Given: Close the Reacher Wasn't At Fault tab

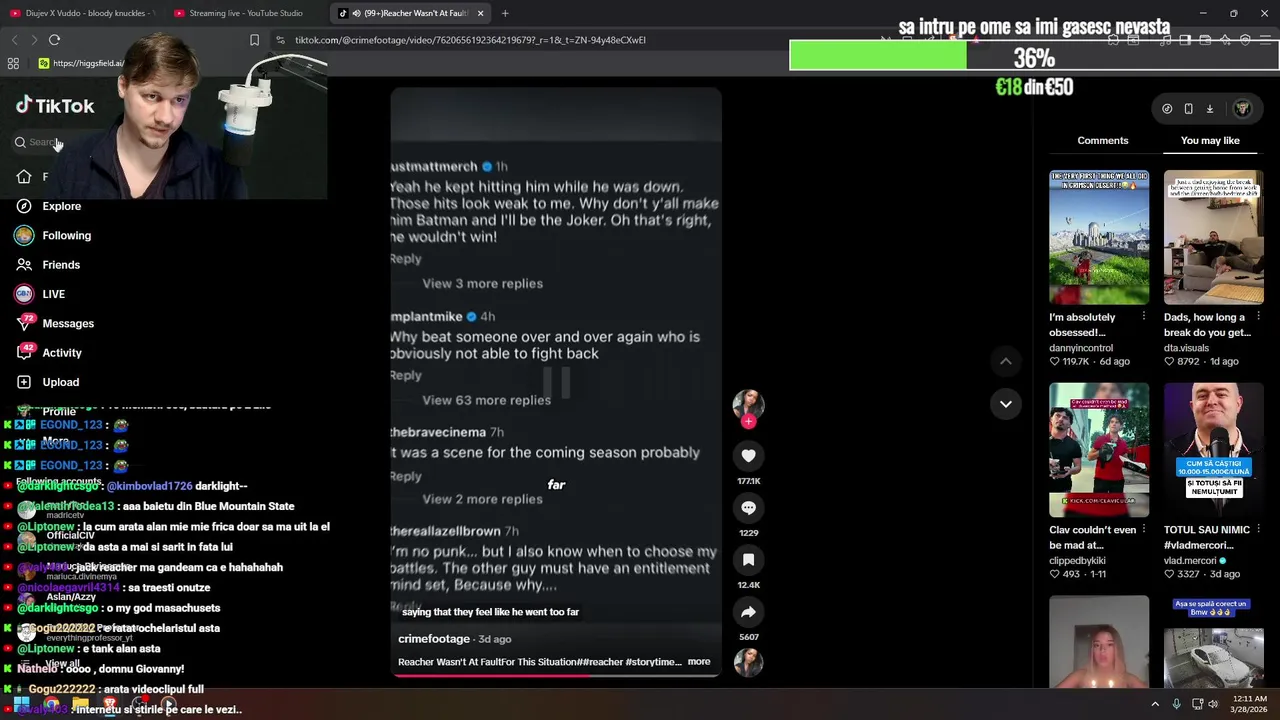Looking at the screenshot, I should click(x=481, y=13).
